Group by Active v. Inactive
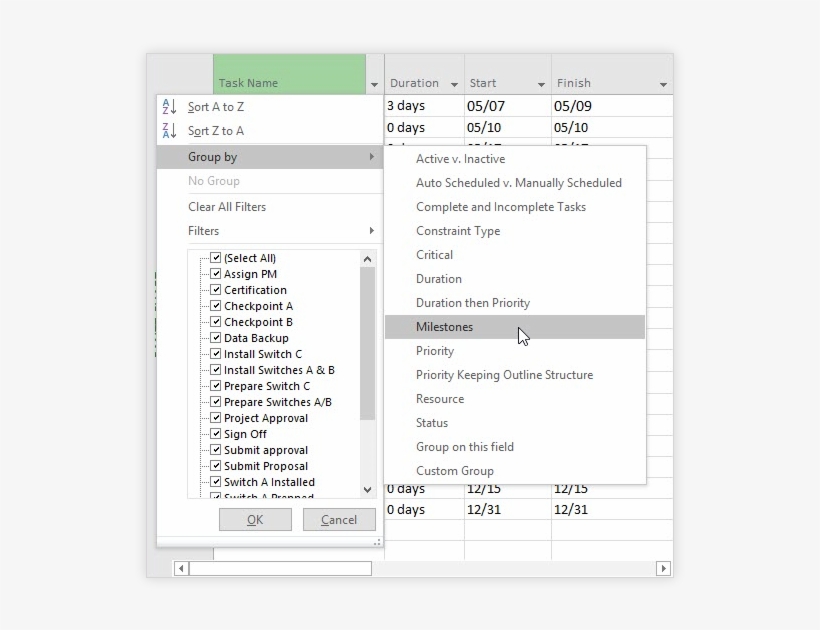The height and width of the screenshot is (630, 820). (515, 159)
